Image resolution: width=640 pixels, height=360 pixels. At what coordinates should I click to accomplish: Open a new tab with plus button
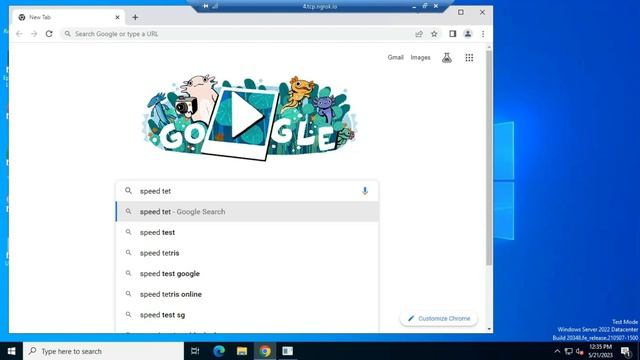click(x=135, y=17)
